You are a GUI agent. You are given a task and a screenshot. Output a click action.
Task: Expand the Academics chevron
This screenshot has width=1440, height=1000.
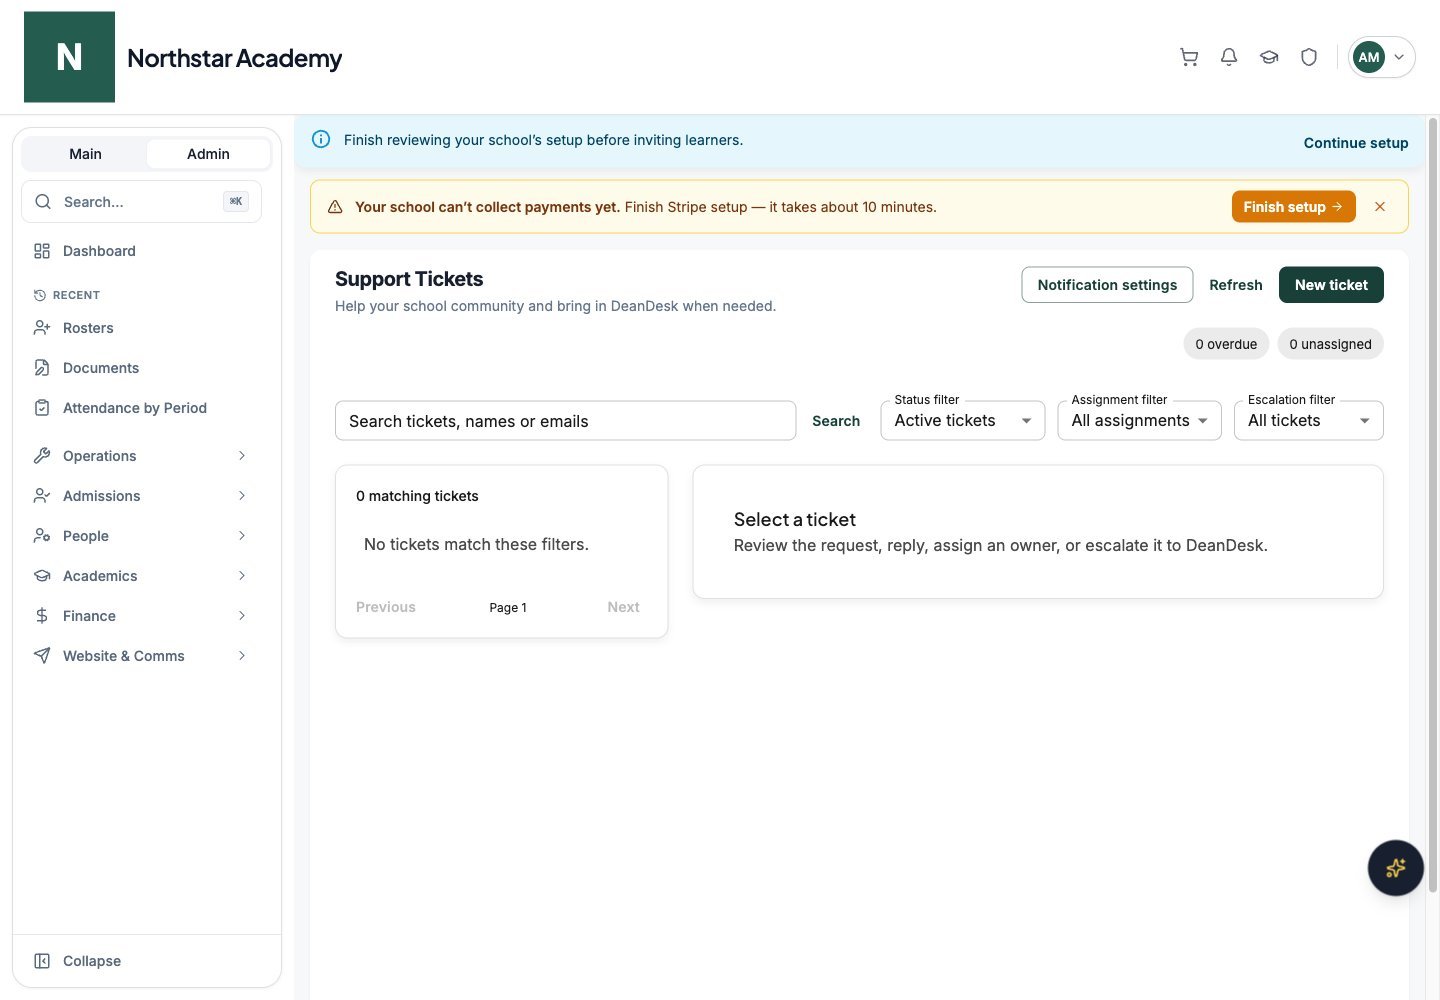(242, 576)
